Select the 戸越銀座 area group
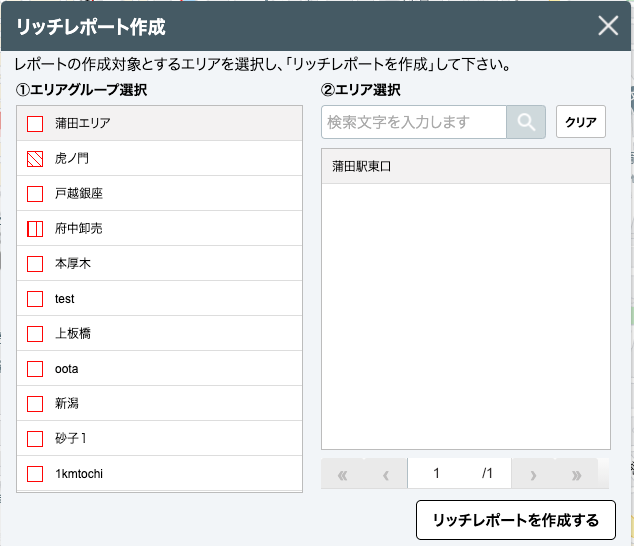The image size is (634, 546). click(79, 194)
